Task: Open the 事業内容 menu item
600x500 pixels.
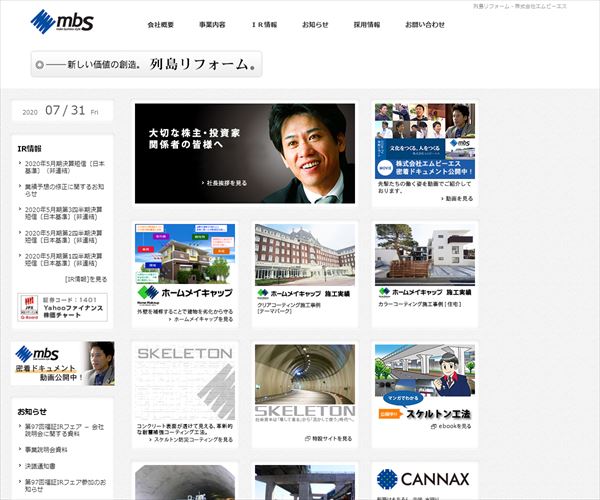Action: point(212,24)
